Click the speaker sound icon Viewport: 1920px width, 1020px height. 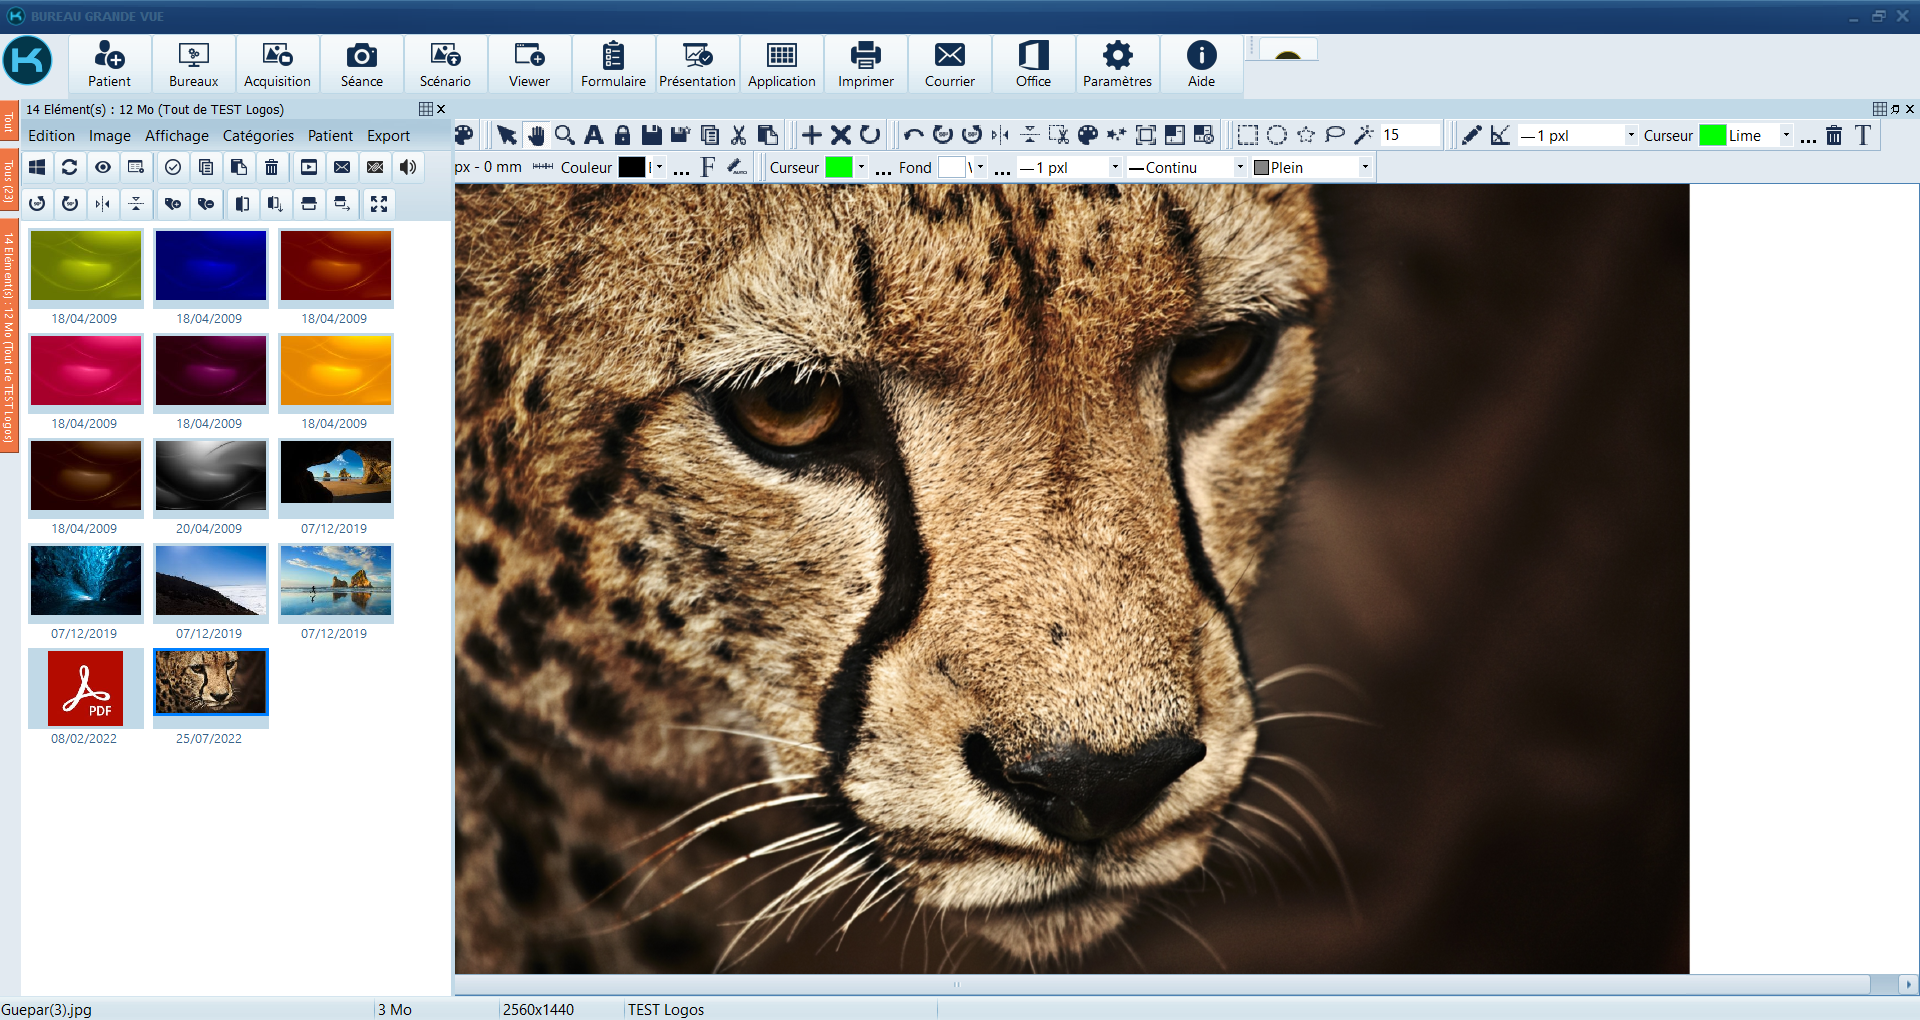[x=408, y=167]
